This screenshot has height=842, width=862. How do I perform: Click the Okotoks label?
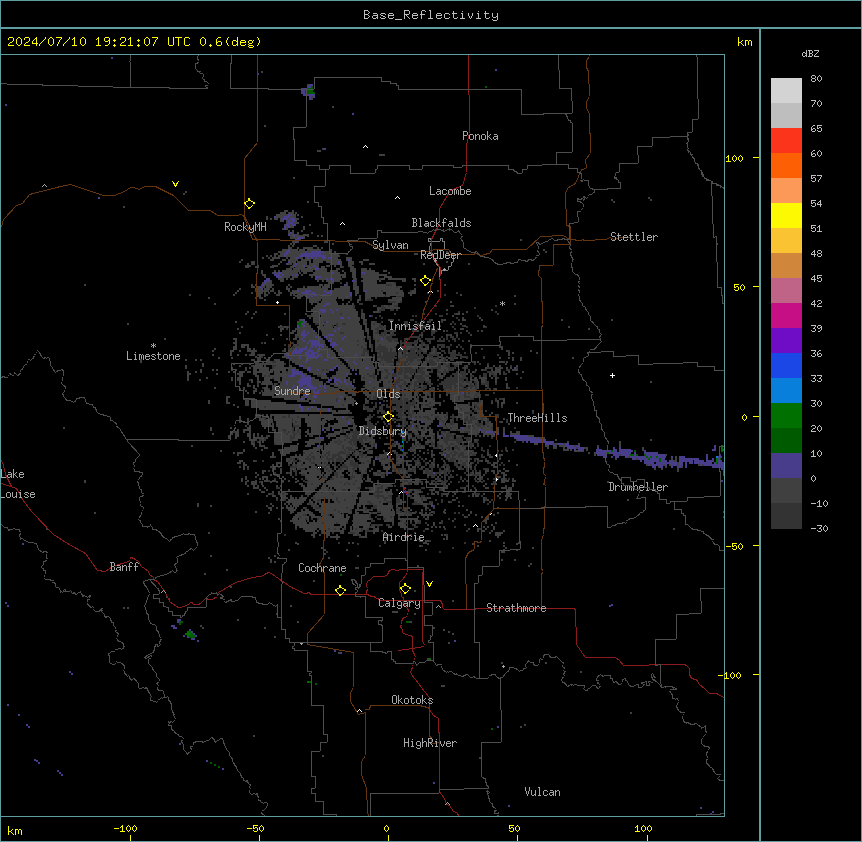(x=412, y=700)
